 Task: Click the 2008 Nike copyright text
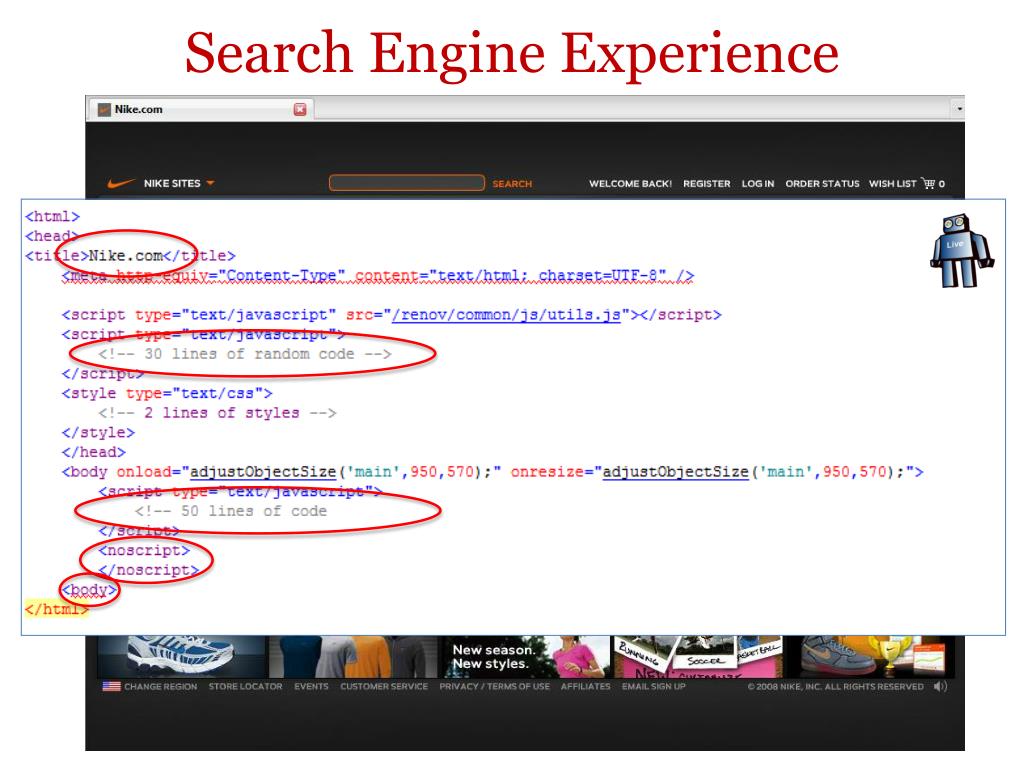(x=835, y=687)
